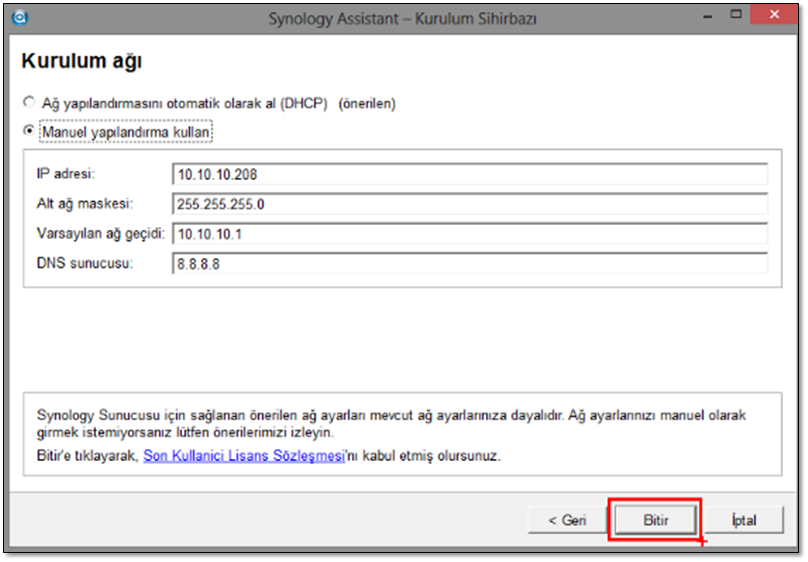Maximize the Kurulum Sihirbazı window
Image resolution: width=808 pixels, height=562 pixels.
point(736,14)
